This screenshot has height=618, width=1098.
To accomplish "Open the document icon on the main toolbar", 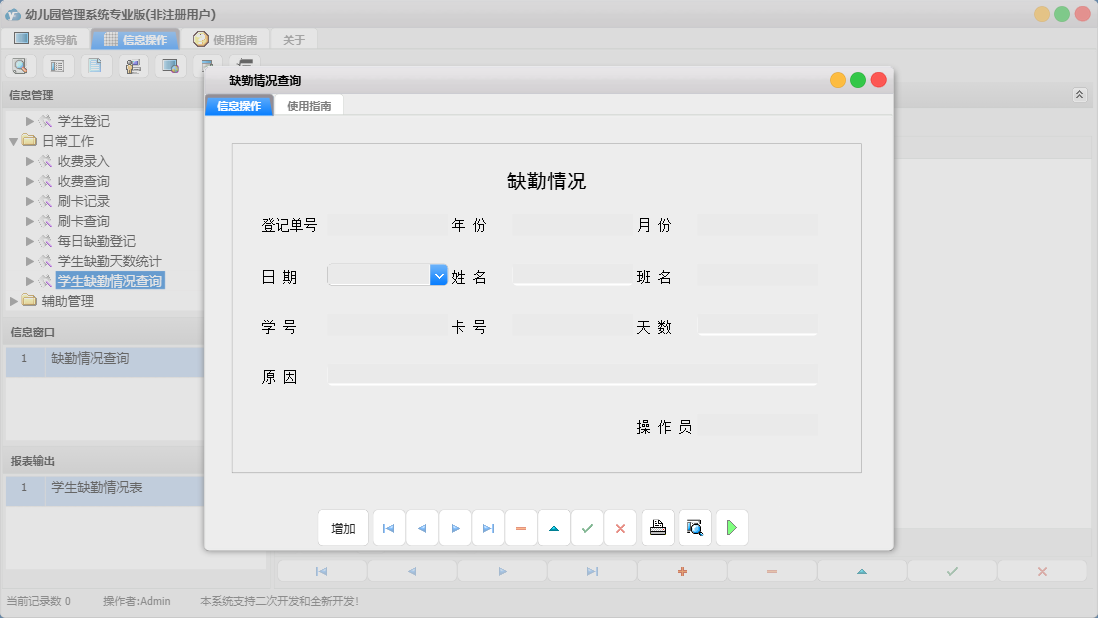I will (x=95, y=65).
